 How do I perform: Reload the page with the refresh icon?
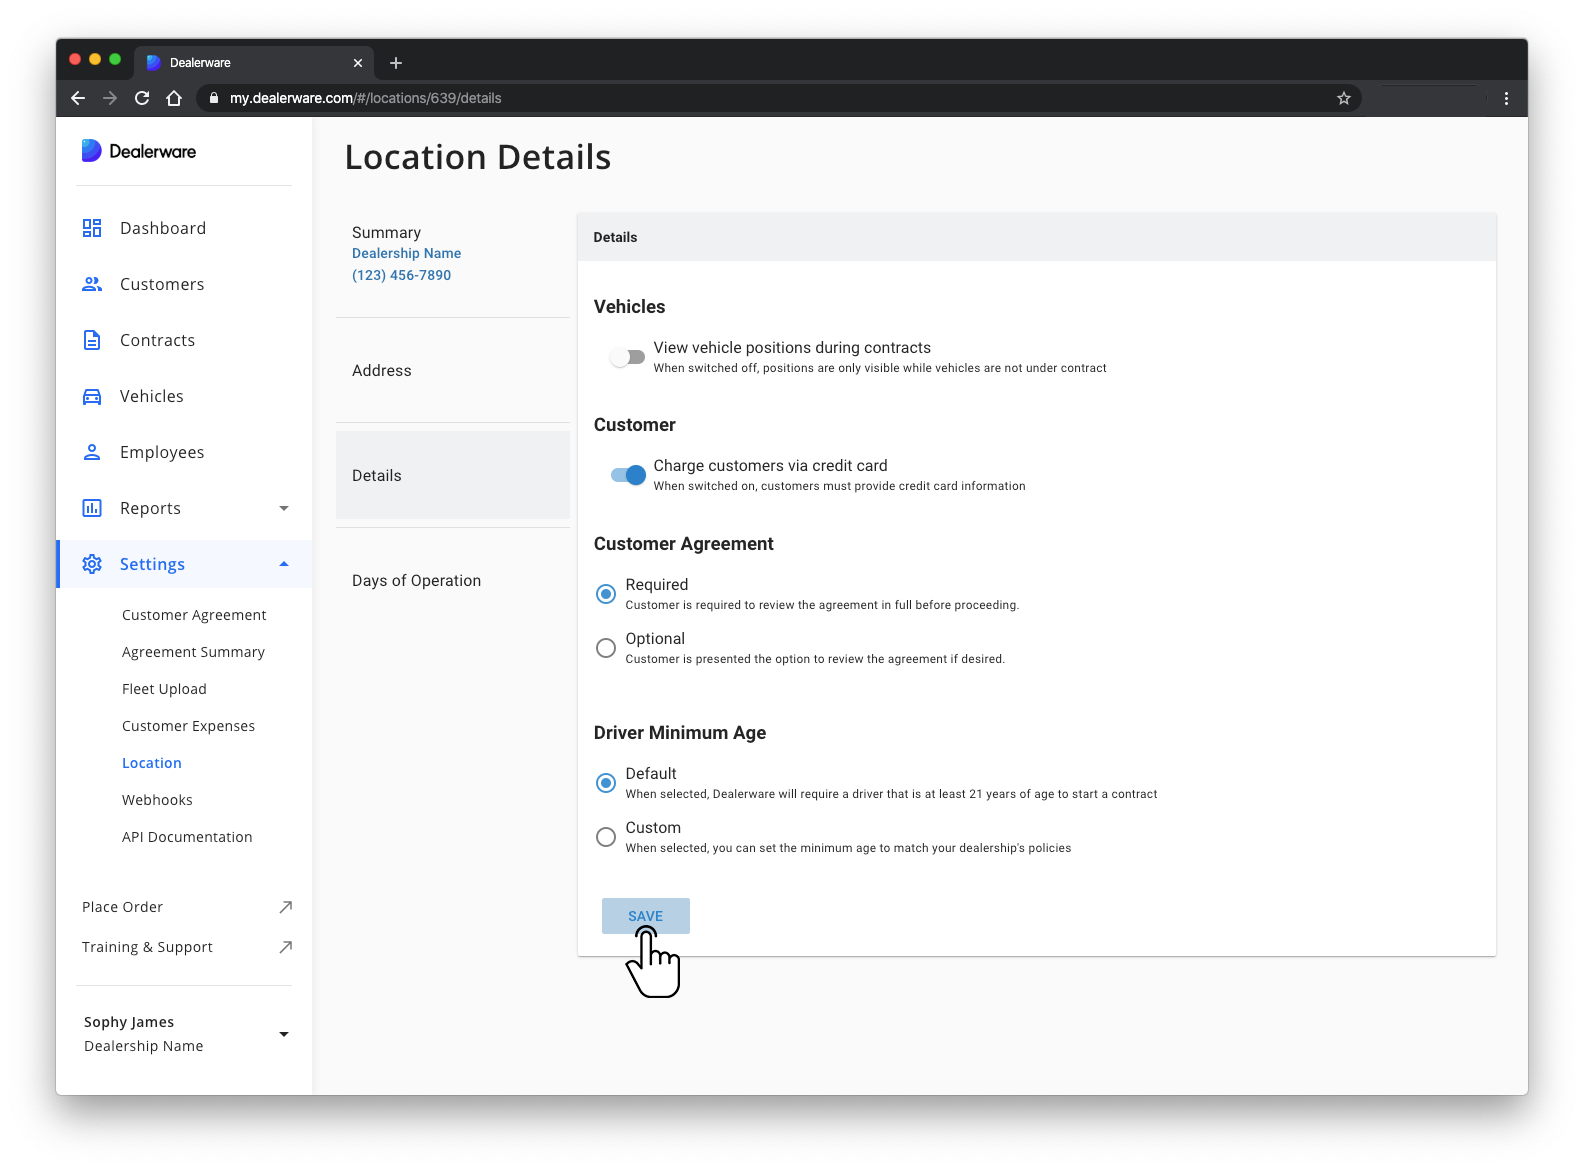(142, 98)
